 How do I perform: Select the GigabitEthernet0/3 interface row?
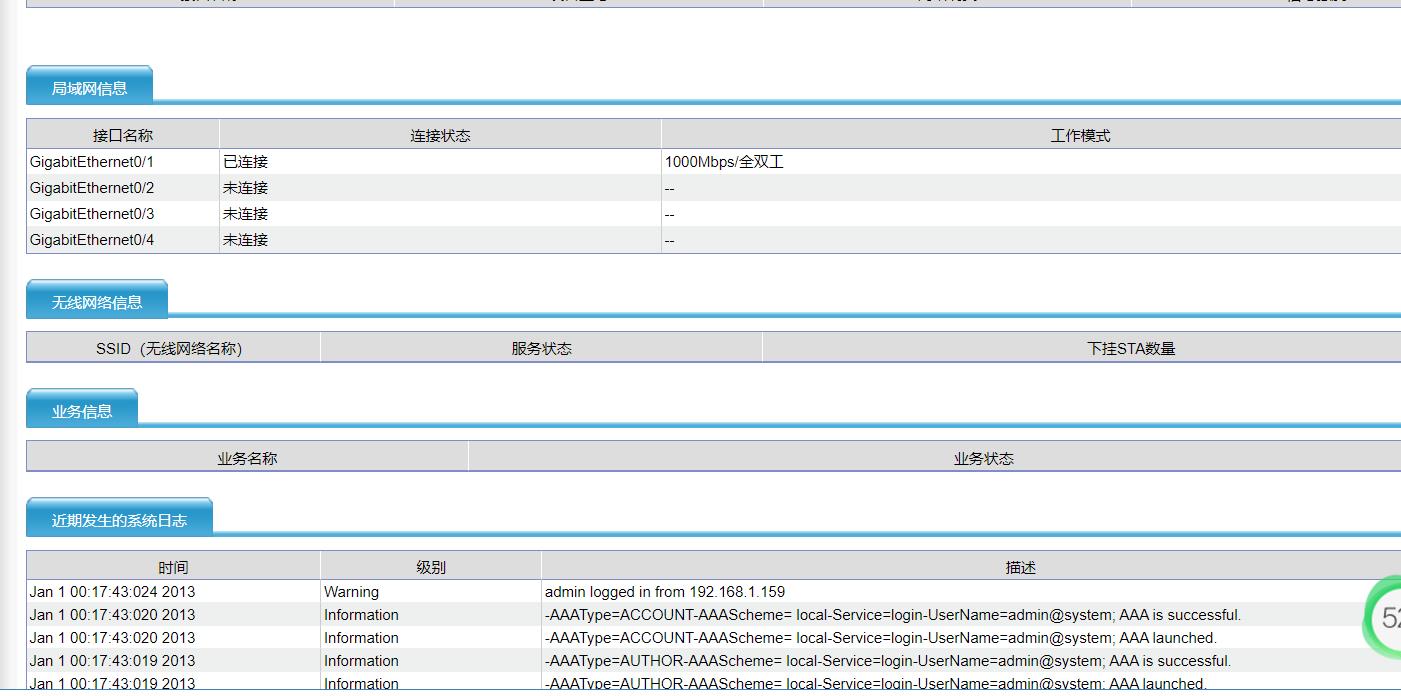click(x=713, y=213)
